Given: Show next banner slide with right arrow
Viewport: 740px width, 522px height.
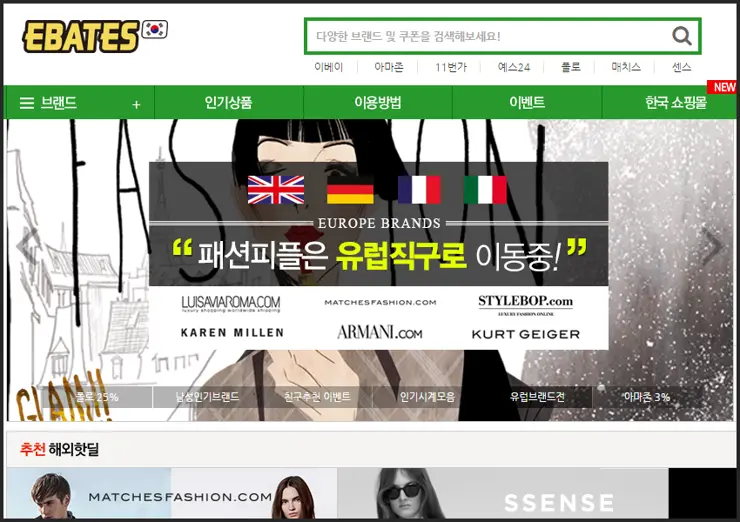Looking at the screenshot, I should 712,246.
